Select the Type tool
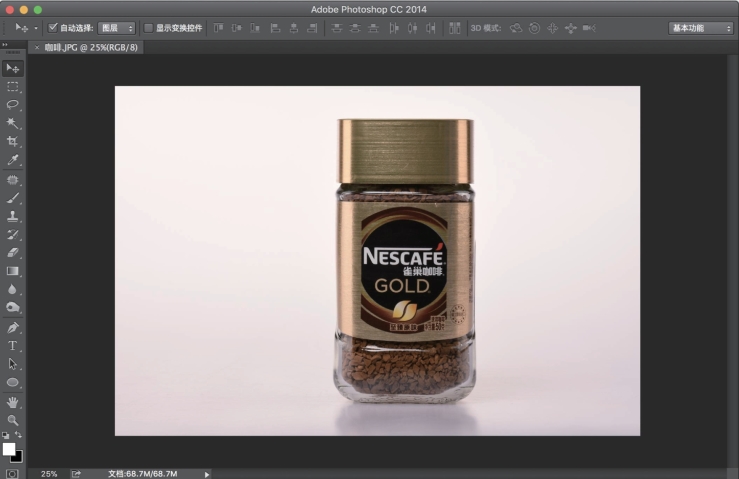 [13, 346]
